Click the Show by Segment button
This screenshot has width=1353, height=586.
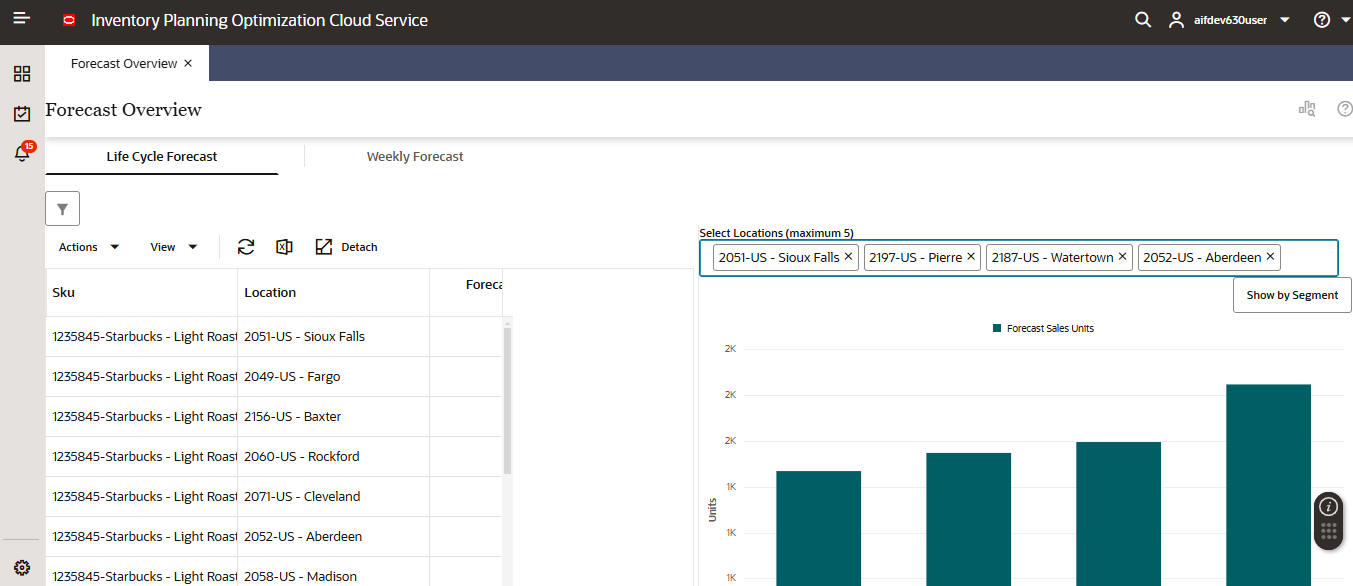pyautogui.click(x=1292, y=295)
